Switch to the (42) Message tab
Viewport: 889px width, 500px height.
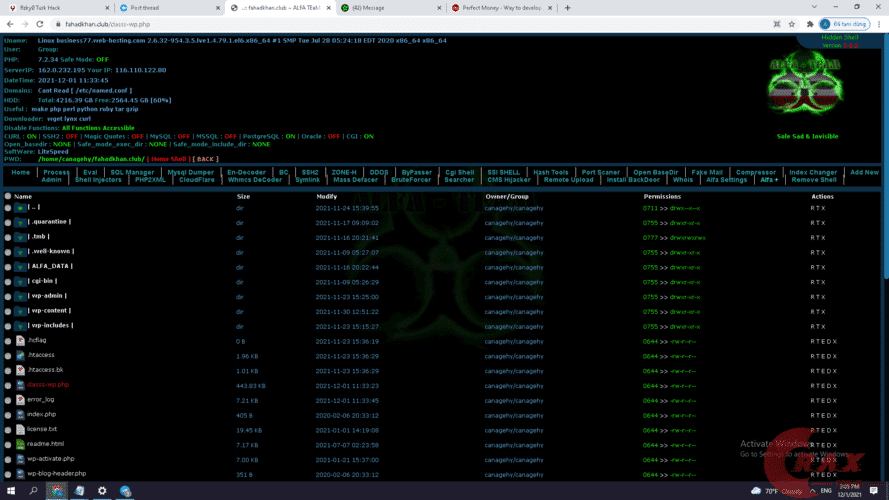[x=391, y=8]
